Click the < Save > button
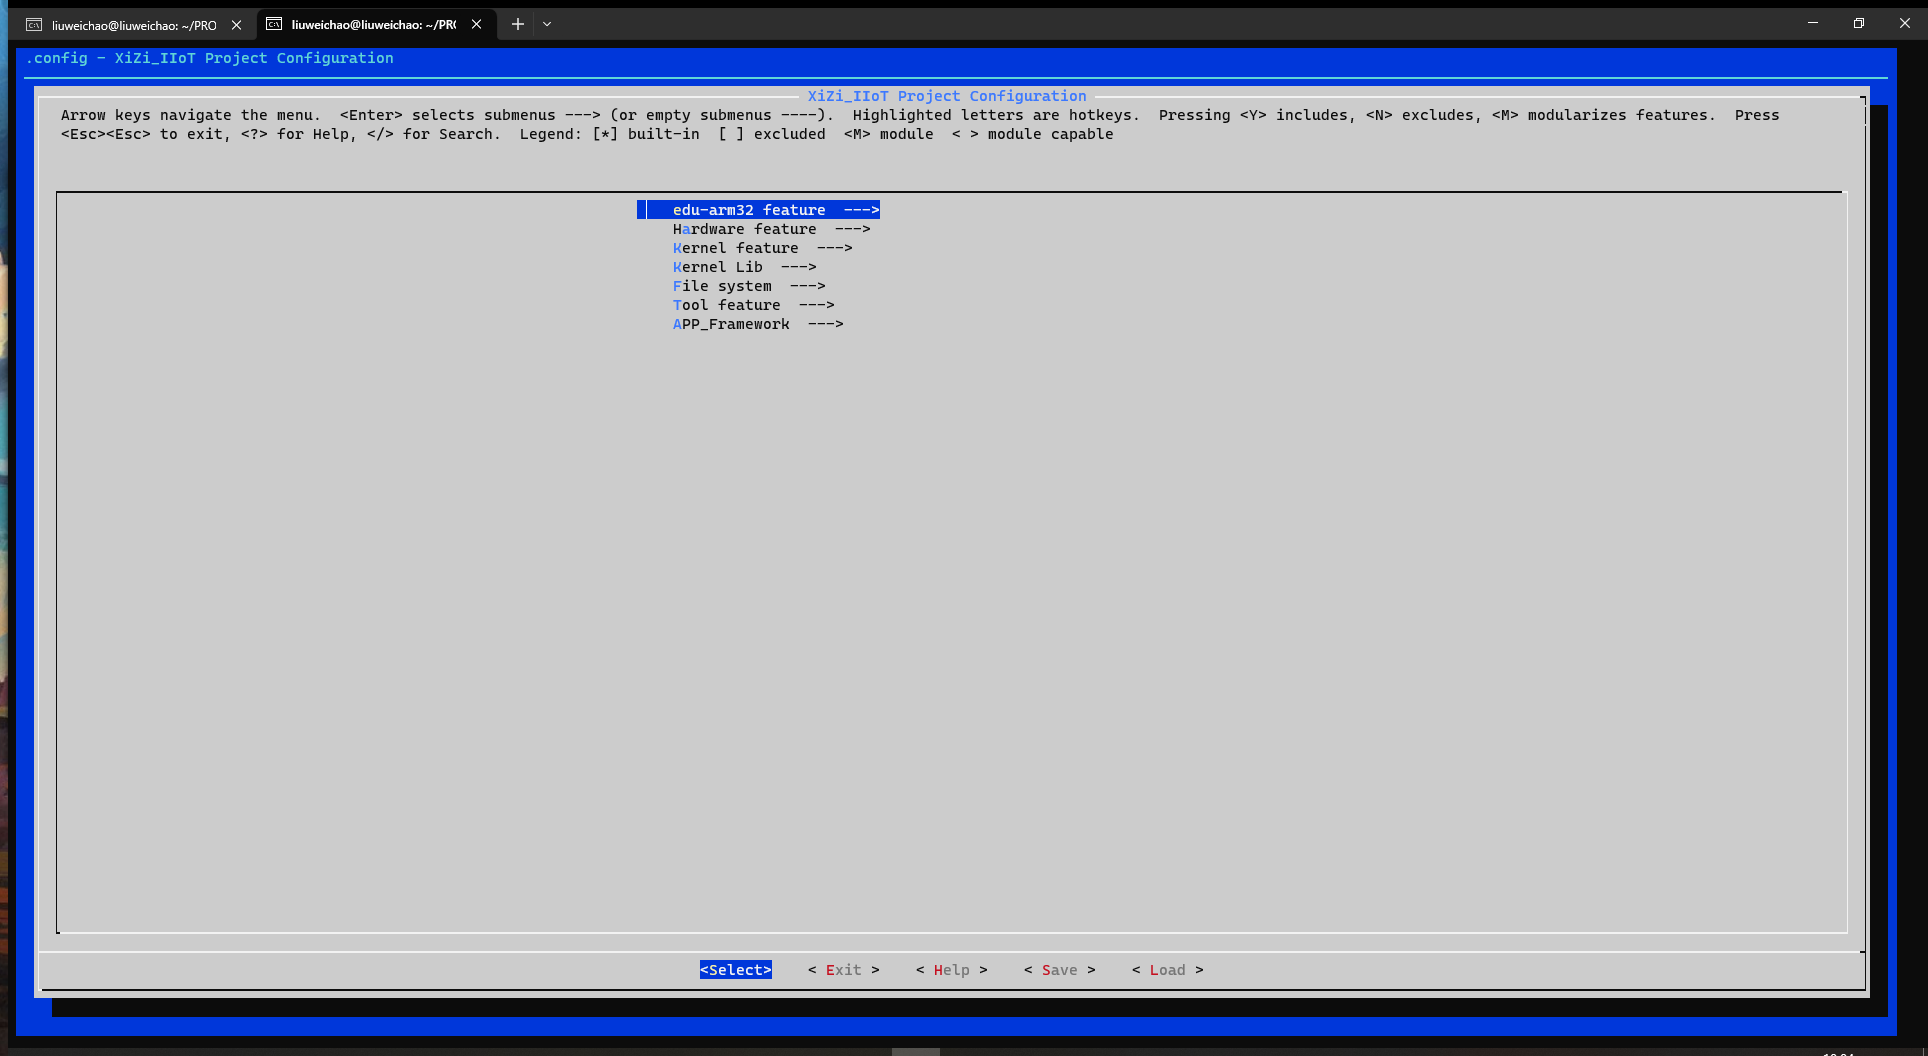Screen dimensions: 1928x1056 click(x=1060, y=970)
